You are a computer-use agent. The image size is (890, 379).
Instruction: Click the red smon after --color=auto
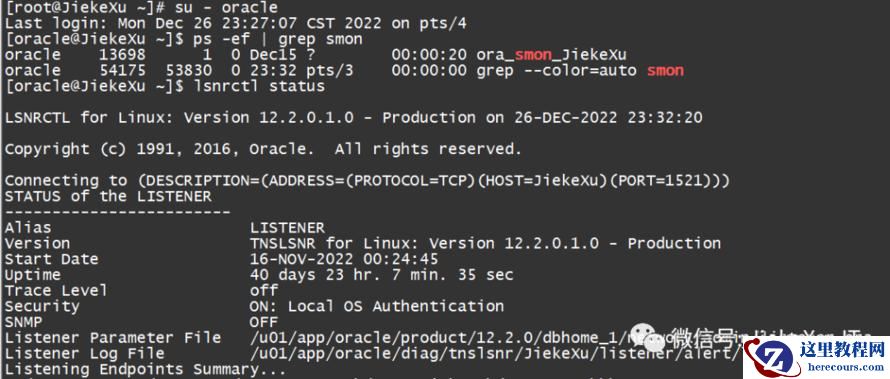665,70
